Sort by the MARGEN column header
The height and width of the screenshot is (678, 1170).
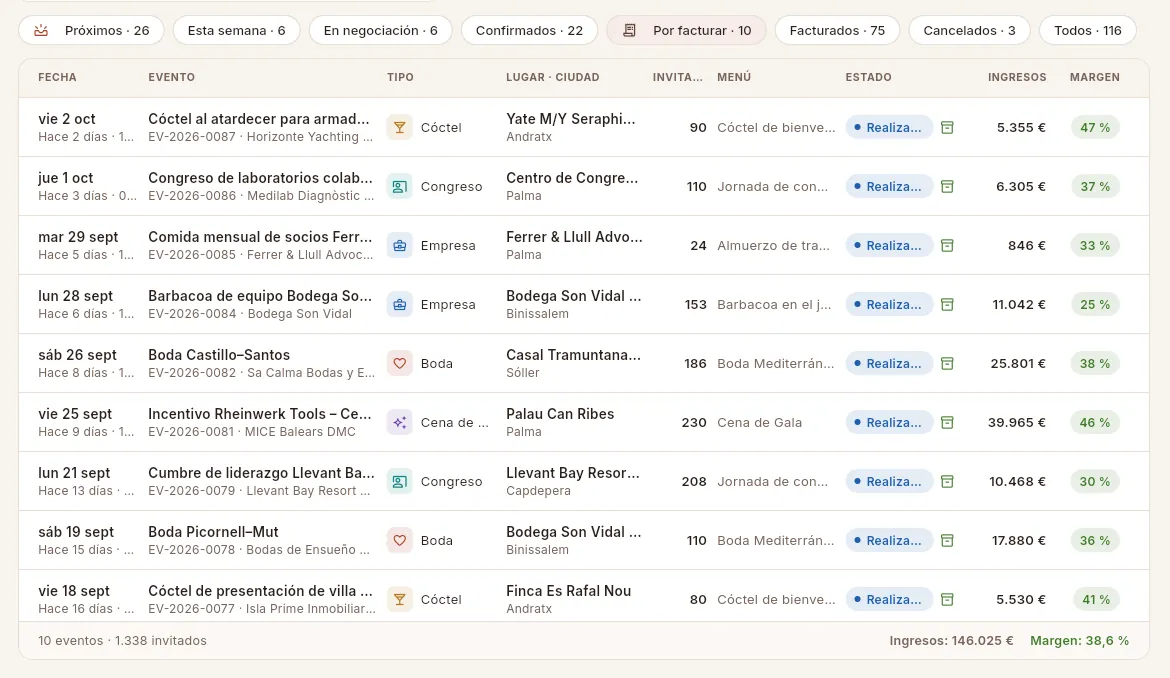tap(1095, 77)
